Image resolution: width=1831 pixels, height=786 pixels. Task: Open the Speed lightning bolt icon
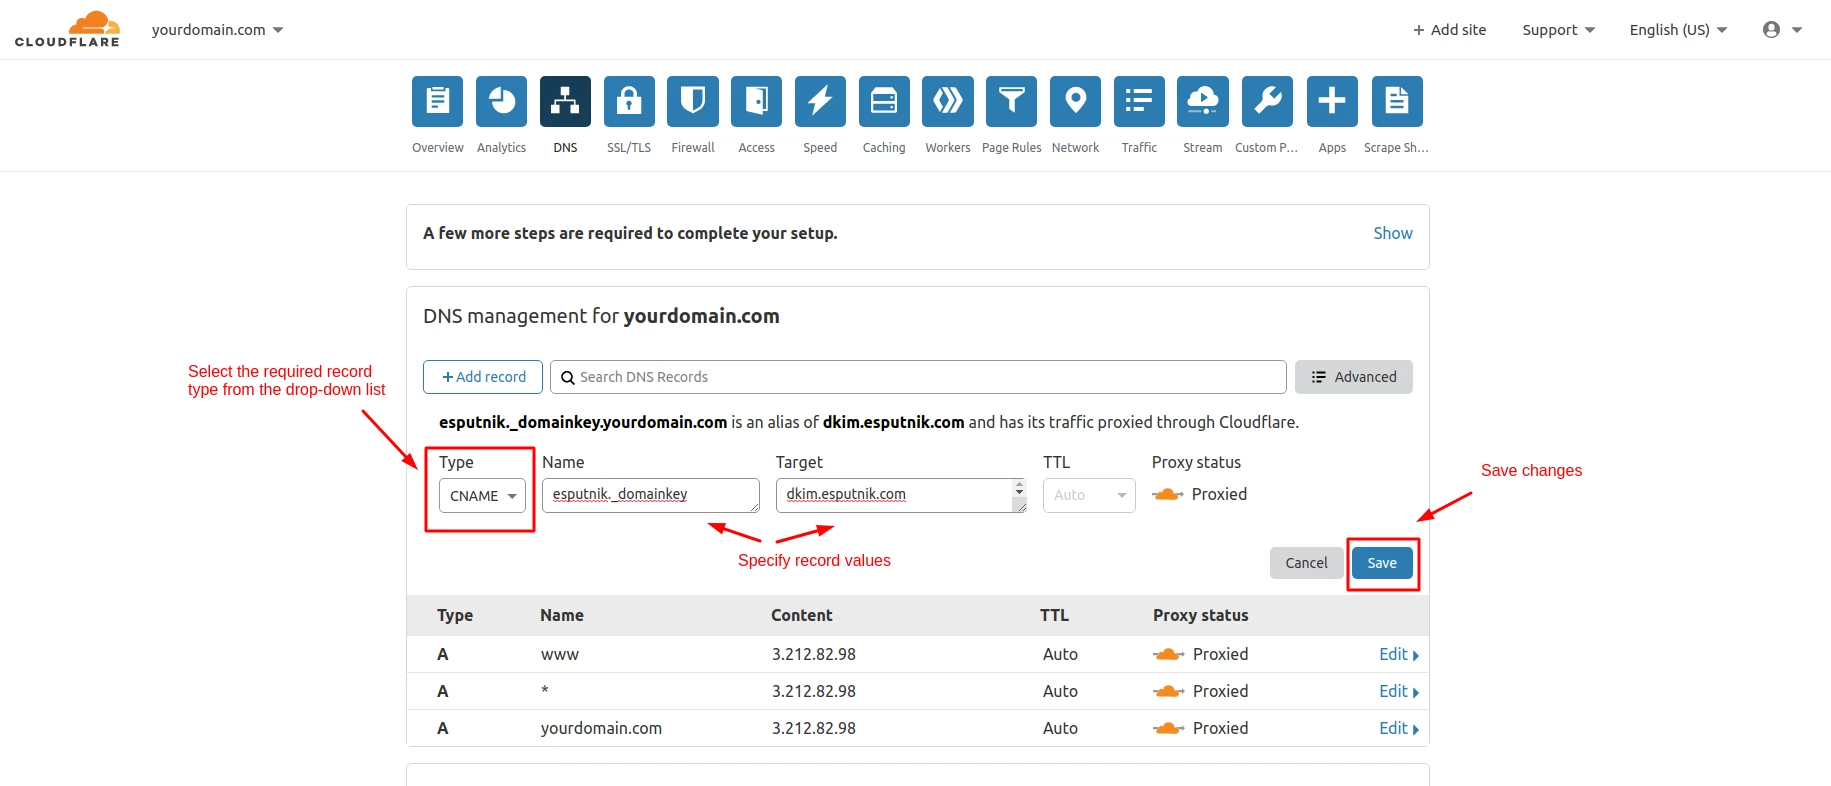coord(820,101)
